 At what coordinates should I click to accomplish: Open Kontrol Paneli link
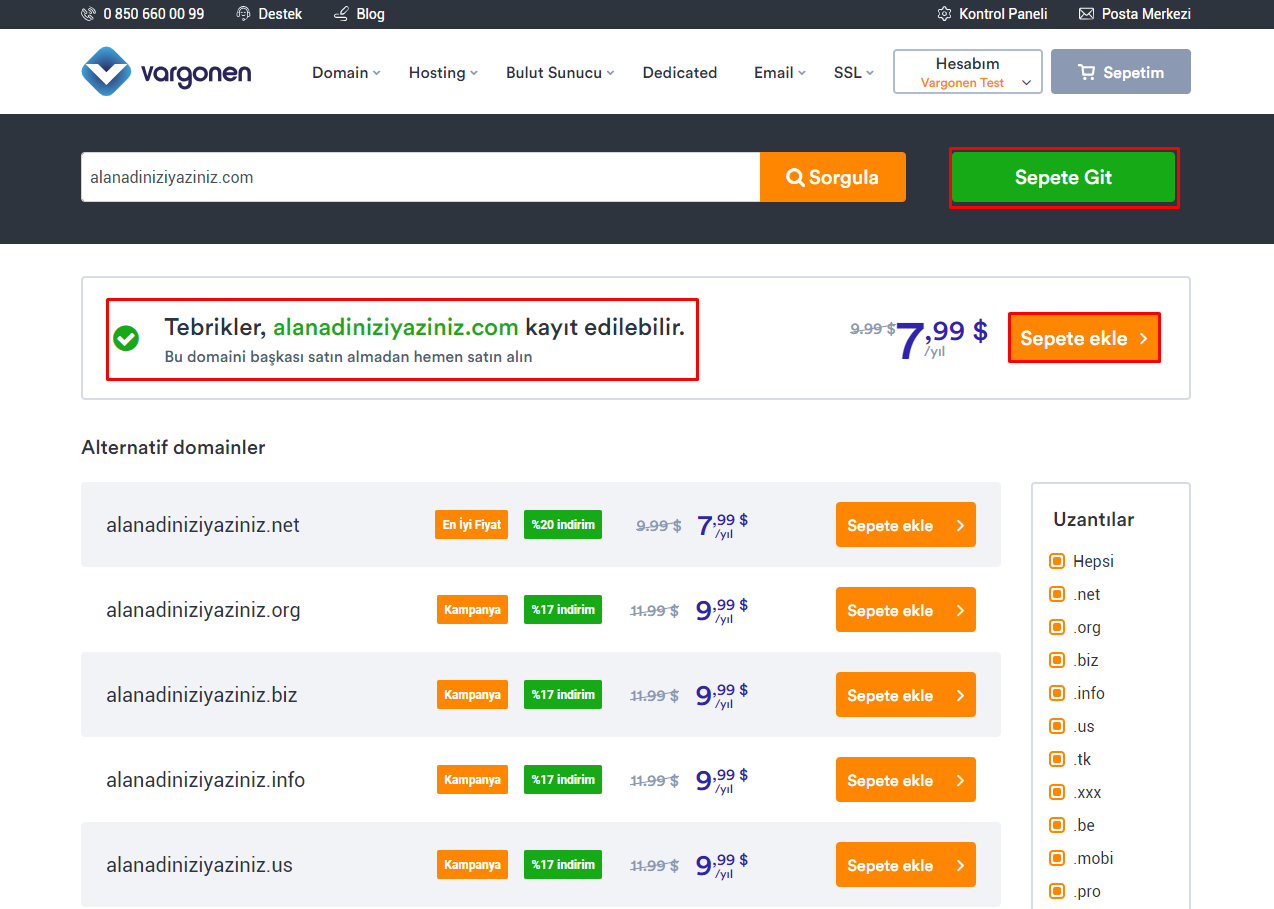[992, 14]
